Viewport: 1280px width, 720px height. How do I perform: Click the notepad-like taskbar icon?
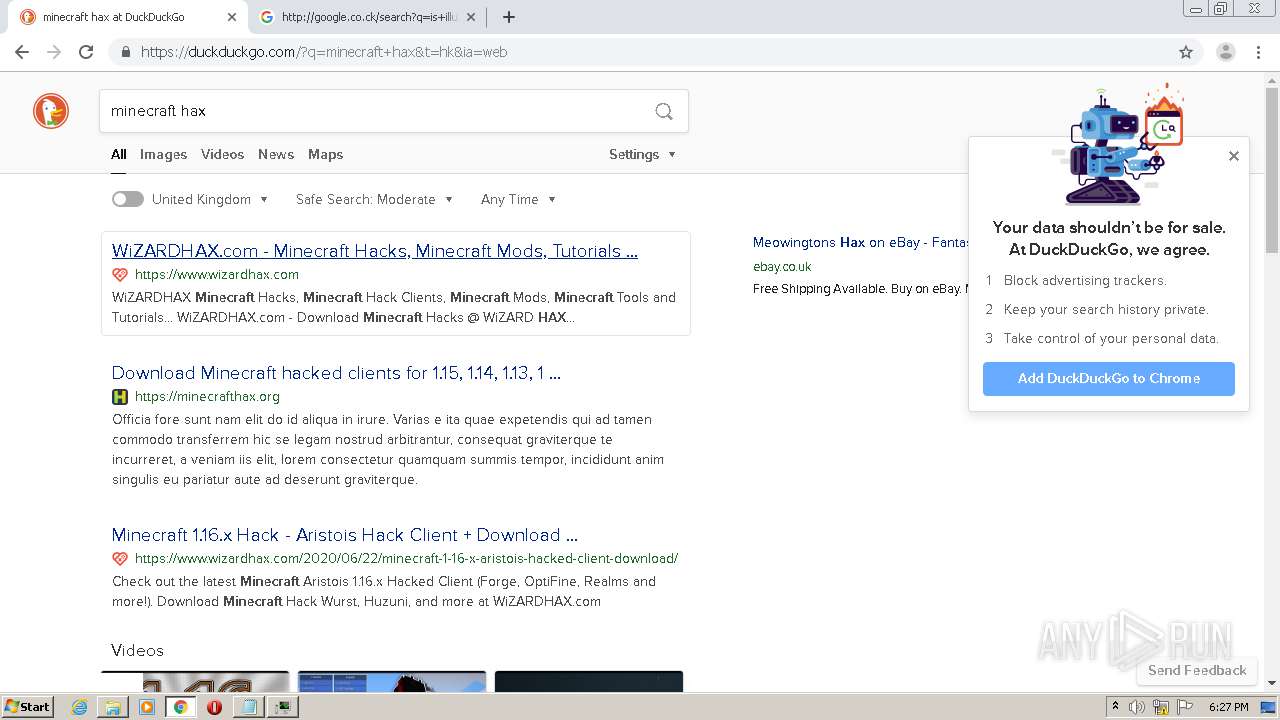pyautogui.click(x=248, y=707)
